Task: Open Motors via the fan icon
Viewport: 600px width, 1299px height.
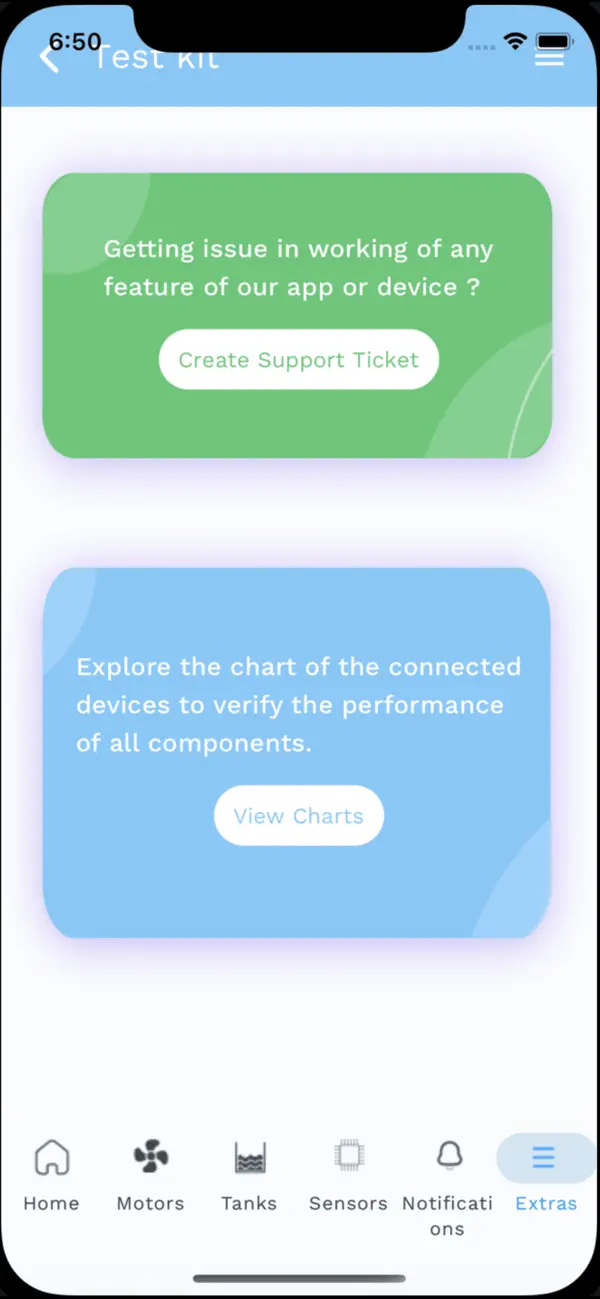Action: point(149,1158)
